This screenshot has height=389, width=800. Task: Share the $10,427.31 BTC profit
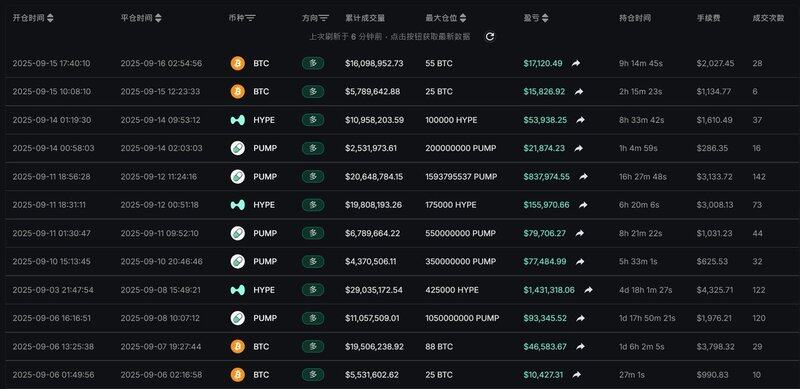click(x=577, y=375)
